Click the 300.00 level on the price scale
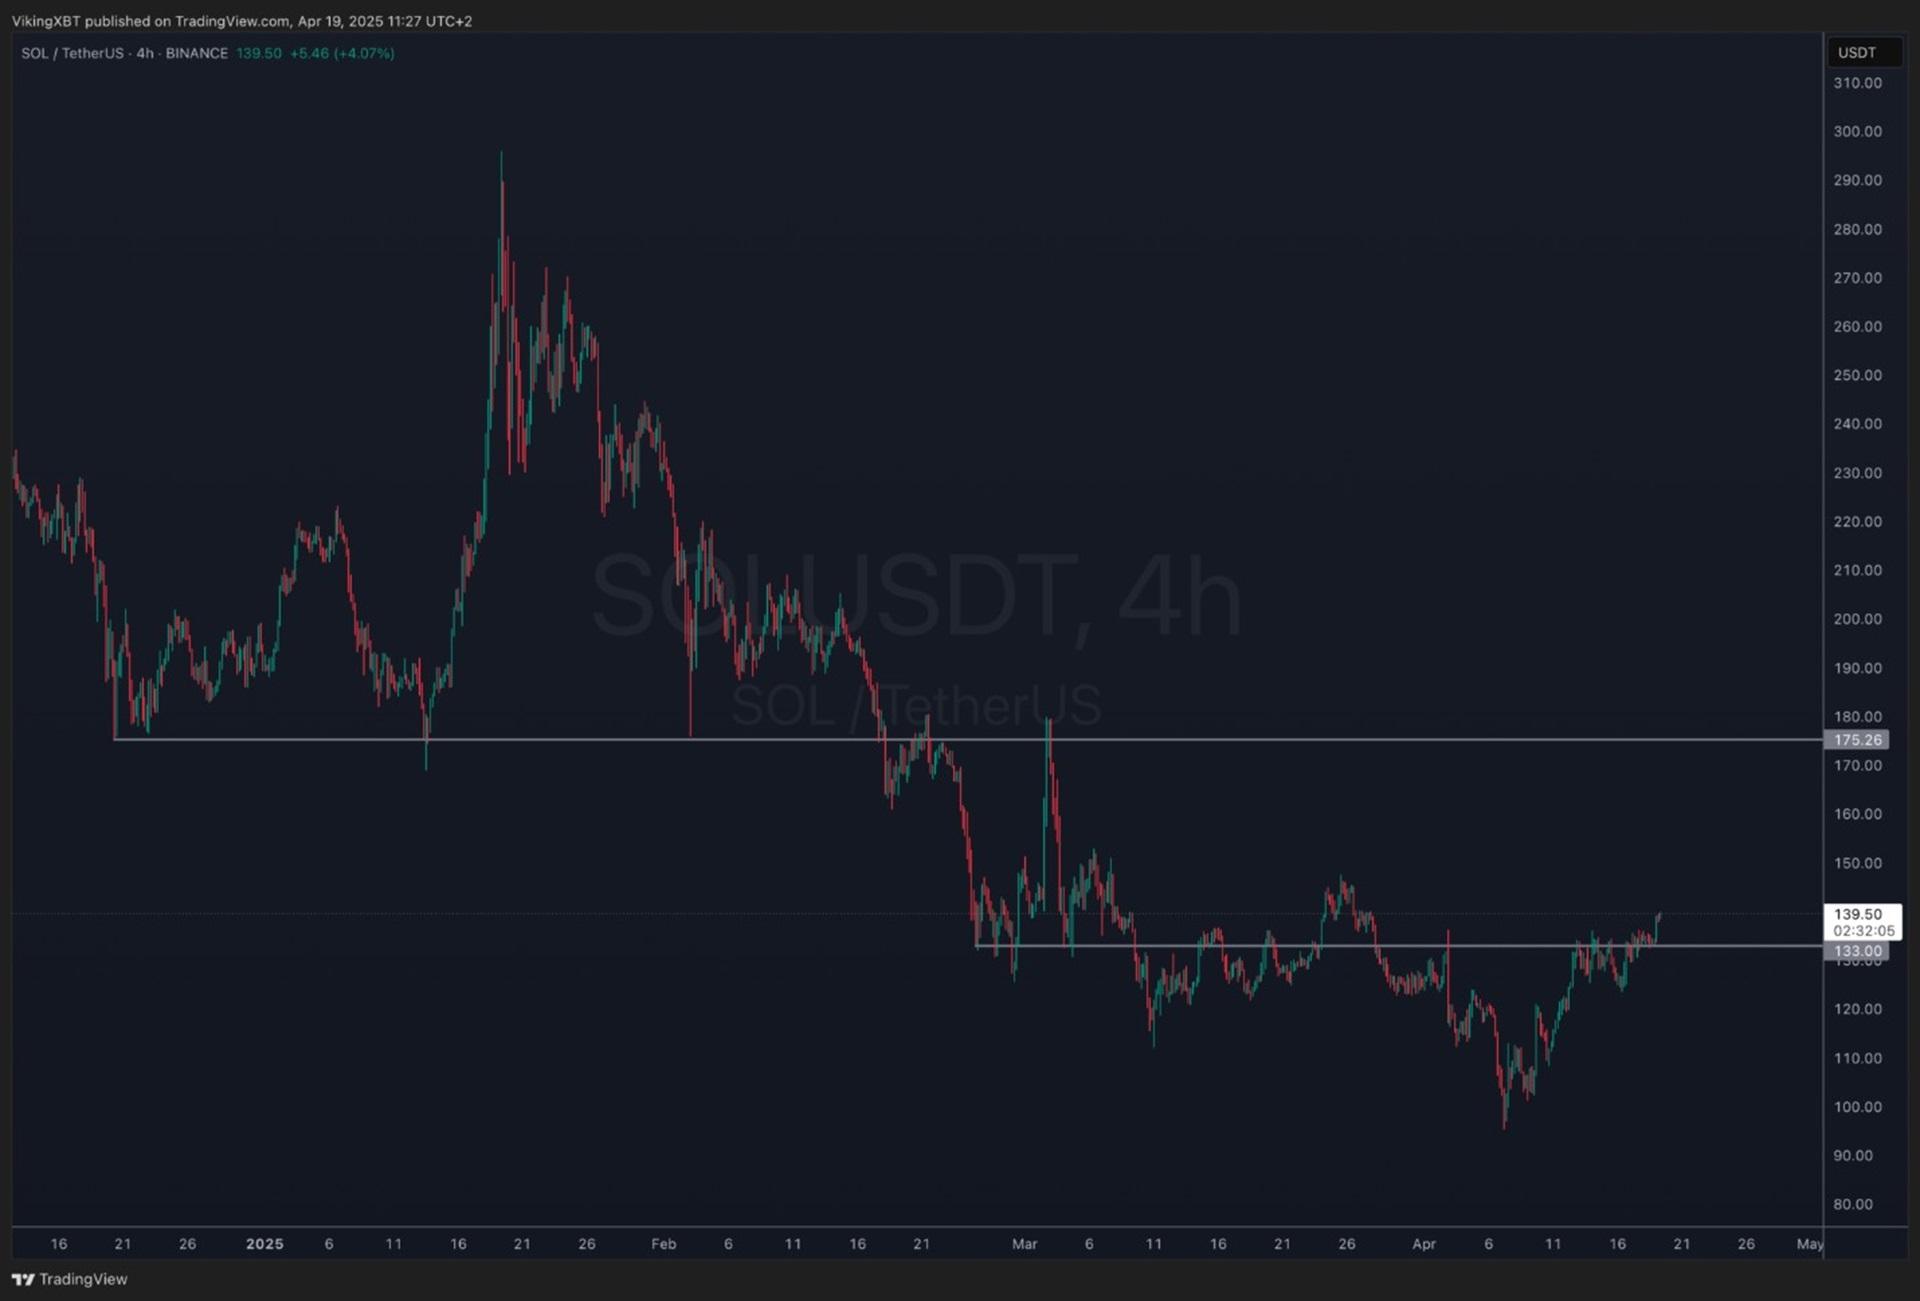This screenshot has height=1301, width=1920. [x=1857, y=132]
